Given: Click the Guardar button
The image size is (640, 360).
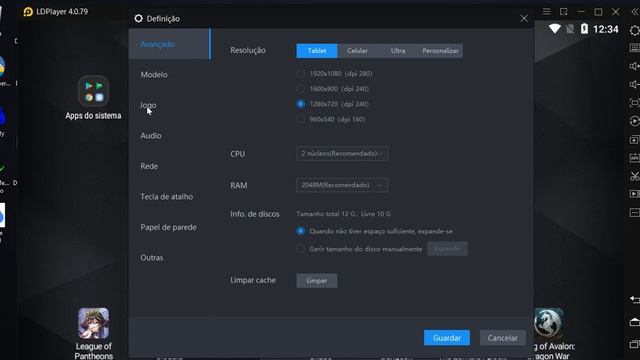Looking at the screenshot, I should click(x=447, y=338).
